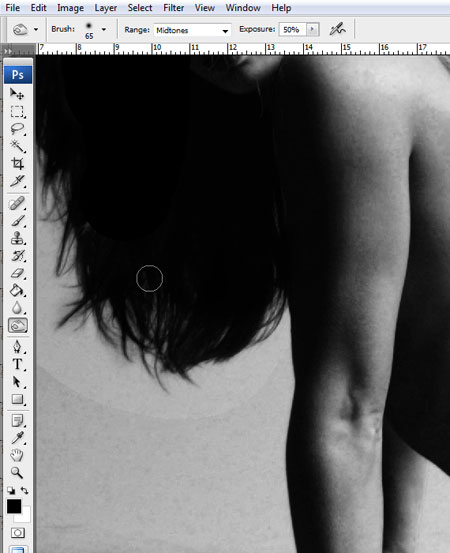The width and height of the screenshot is (450, 553).
Task: Open the Help menu
Action: [281, 8]
